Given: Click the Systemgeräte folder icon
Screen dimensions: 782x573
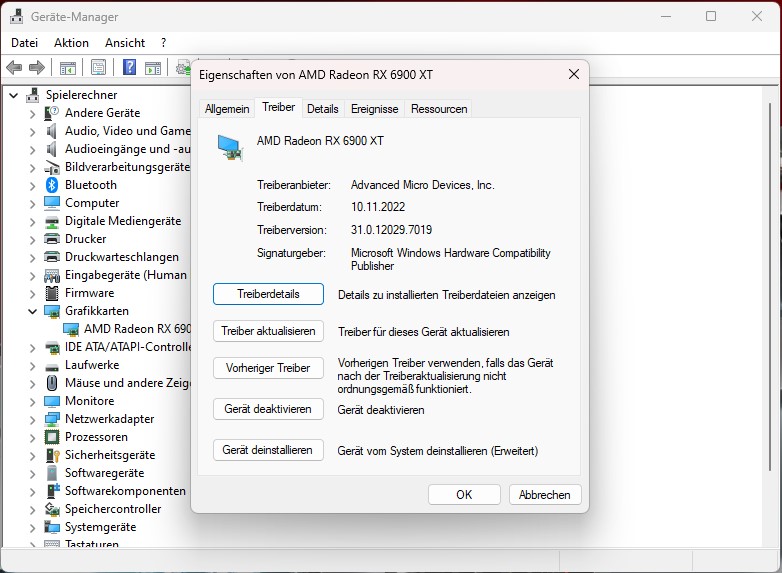Looking at the screenshot, I should click(52, 527).
